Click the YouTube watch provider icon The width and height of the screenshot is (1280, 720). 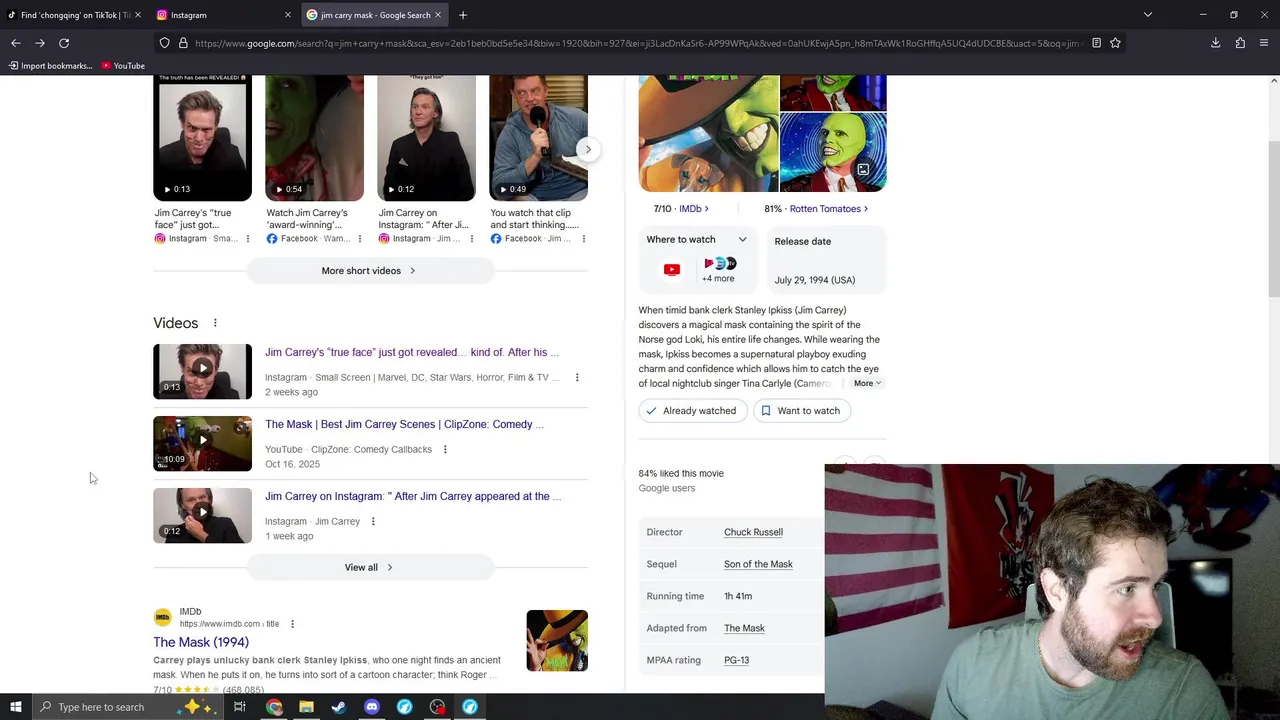coord(672,270)
